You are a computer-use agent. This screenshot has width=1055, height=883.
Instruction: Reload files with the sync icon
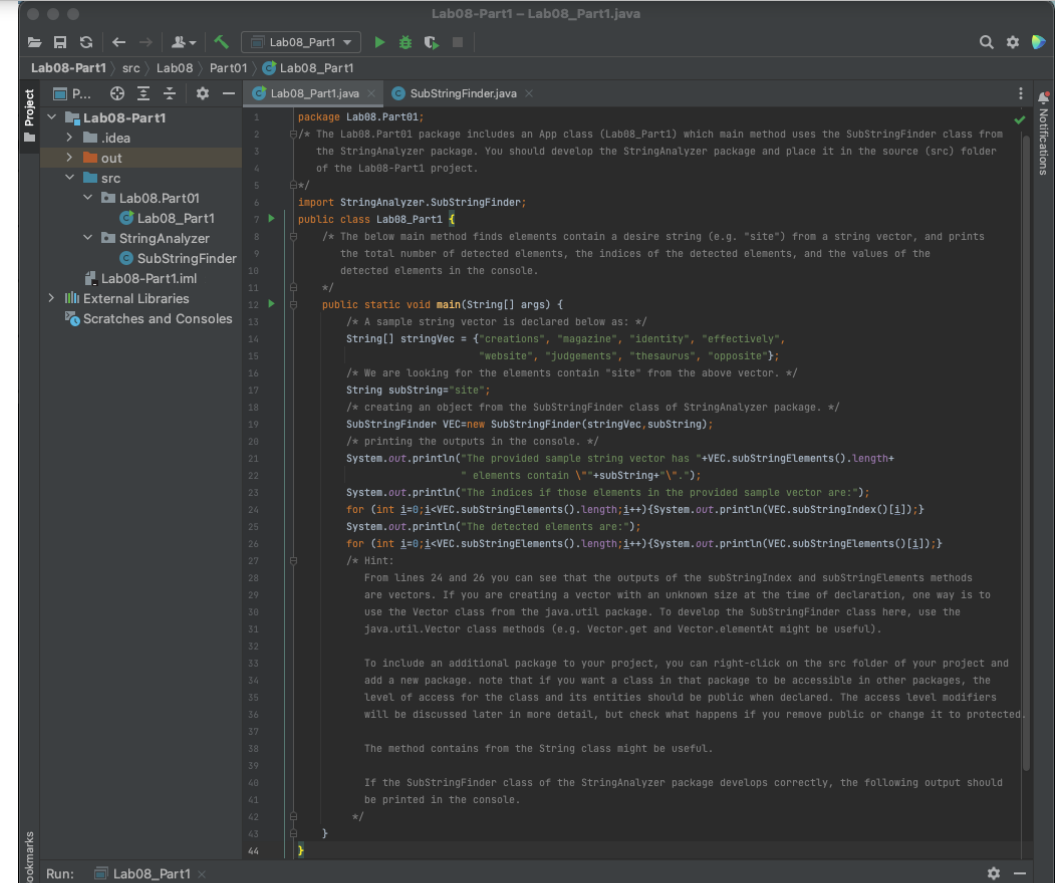pos(86,42)
